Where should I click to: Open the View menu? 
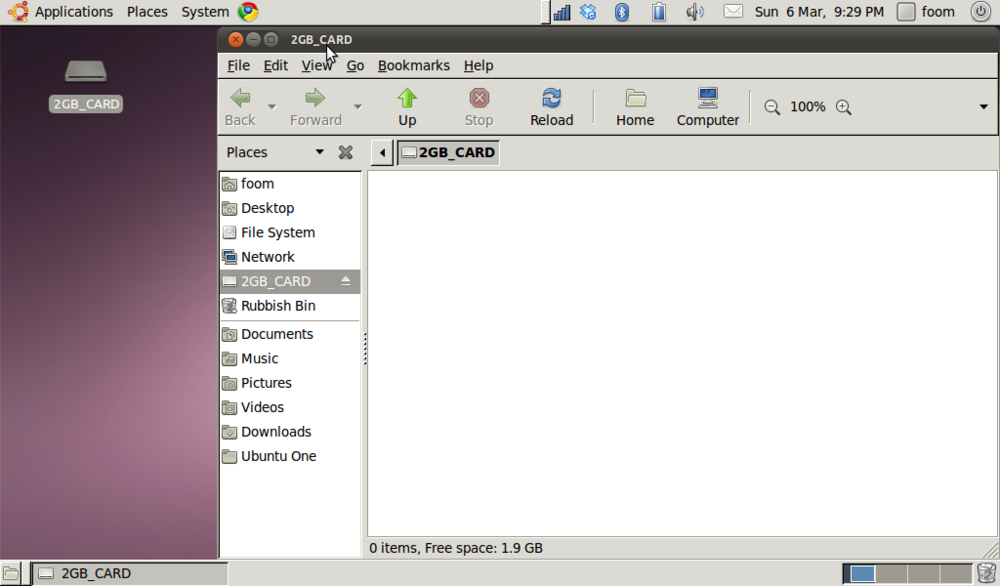point(316,66)
